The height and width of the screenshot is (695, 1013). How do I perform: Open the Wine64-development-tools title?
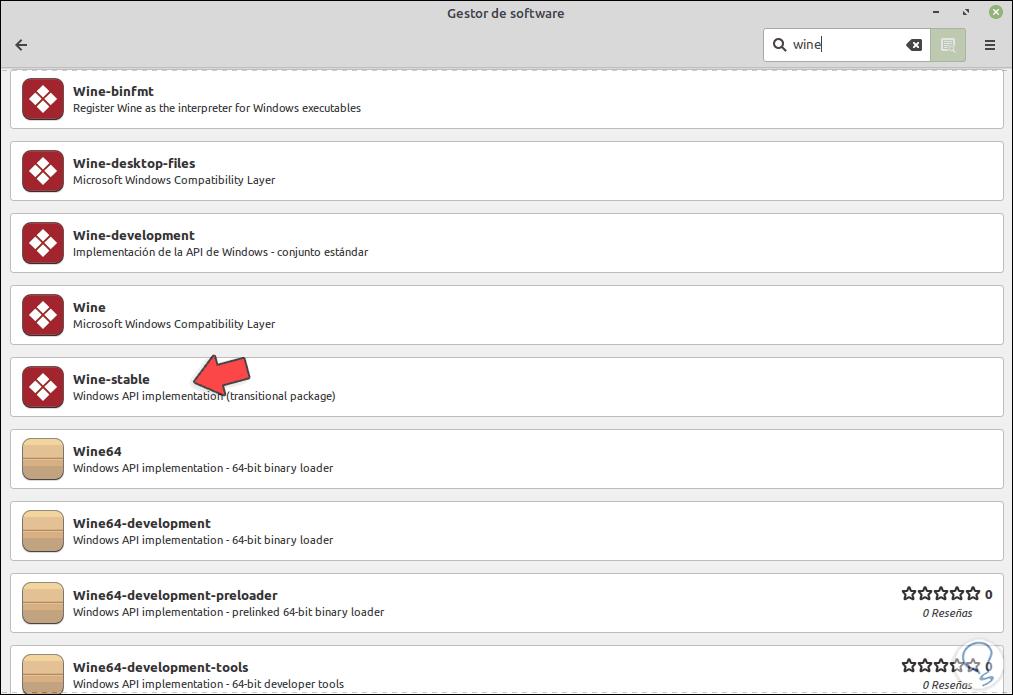coord(160,667)
